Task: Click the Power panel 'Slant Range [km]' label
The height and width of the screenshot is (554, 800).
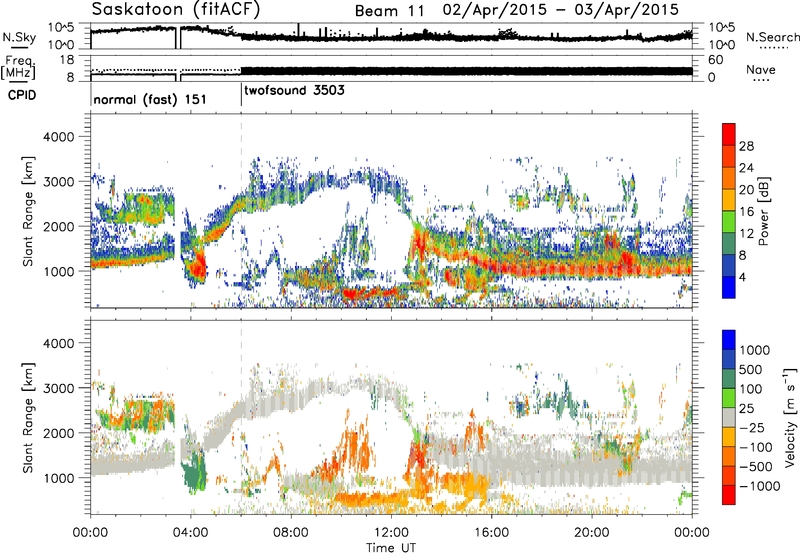Action: pyautogui.click(x=28, y=211)
